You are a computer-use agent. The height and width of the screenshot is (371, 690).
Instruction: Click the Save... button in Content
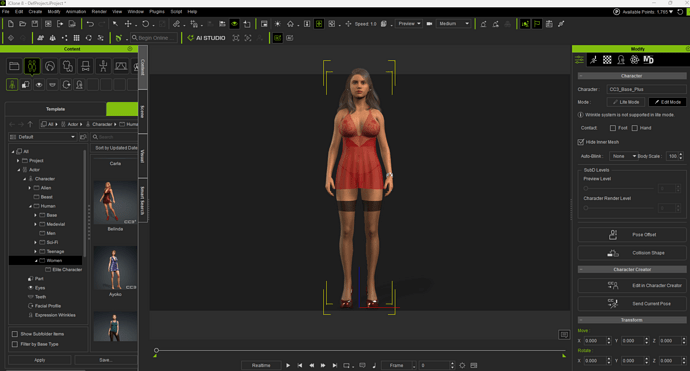pos(106,360)
